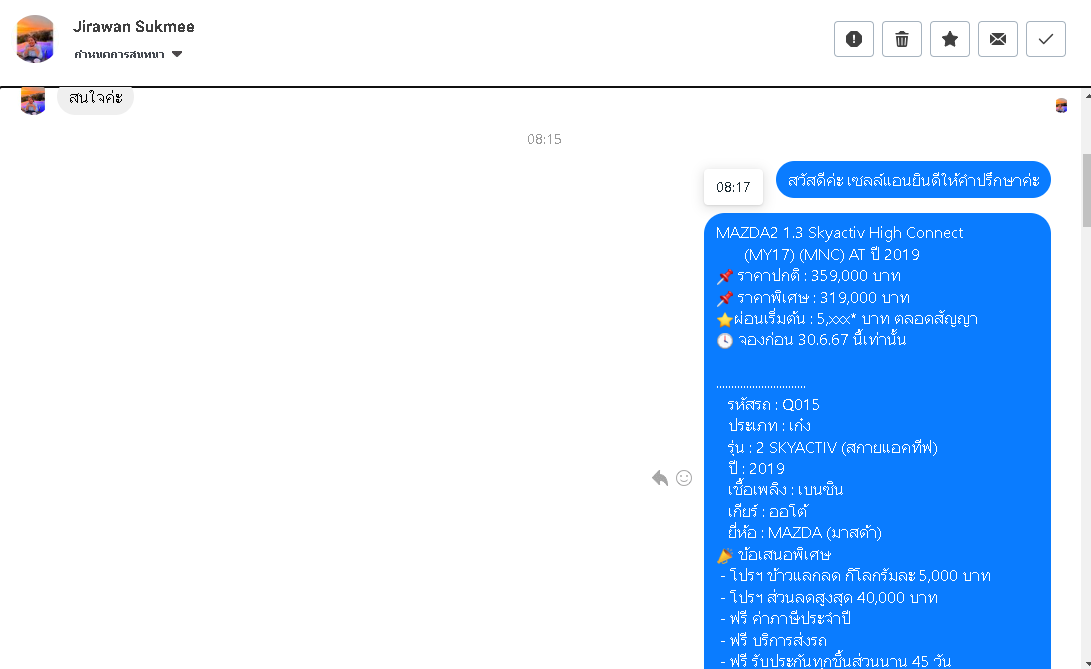This screenshot has width=1091, height=669.
Task: Mark conversation done with checkmark icon
Action: [x=1046, y=39]
